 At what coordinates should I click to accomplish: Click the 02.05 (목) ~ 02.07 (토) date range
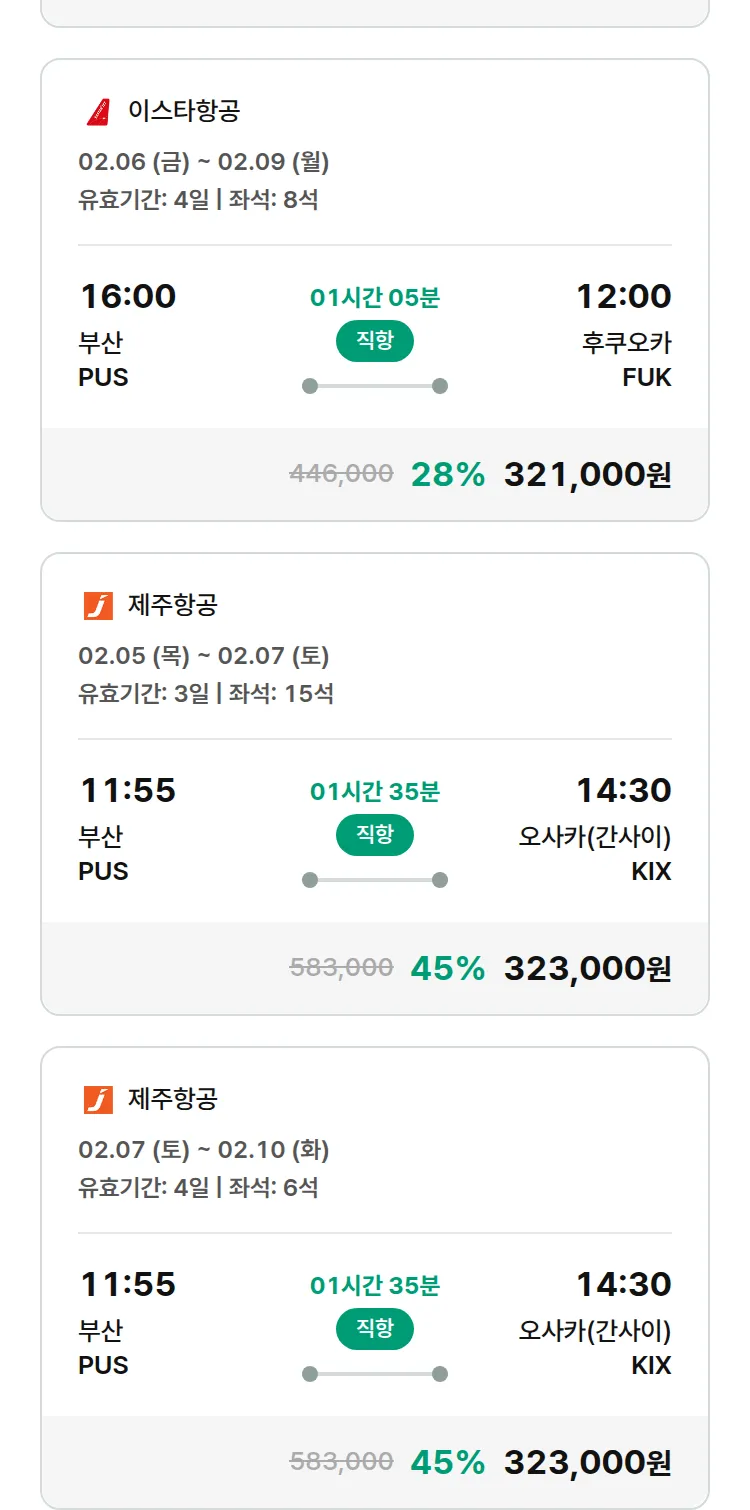(204, 656)
